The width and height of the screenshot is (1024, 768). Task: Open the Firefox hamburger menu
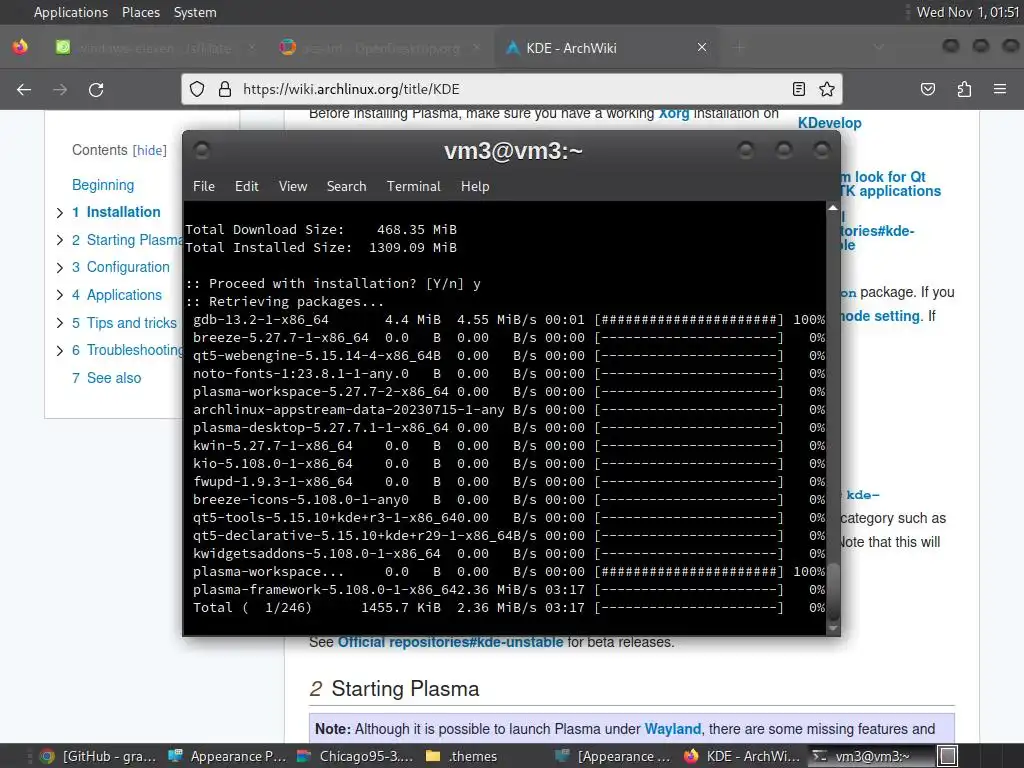click(1000, 89)
